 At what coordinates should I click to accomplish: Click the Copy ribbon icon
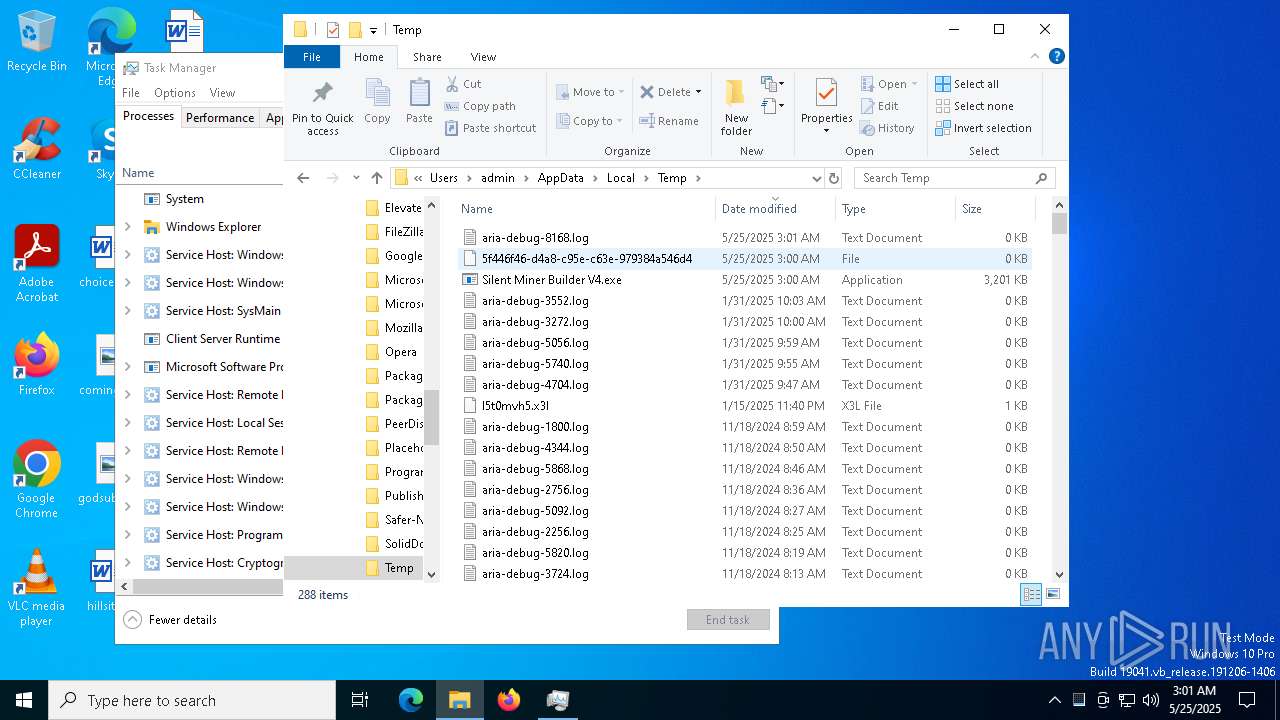[377, 102]
